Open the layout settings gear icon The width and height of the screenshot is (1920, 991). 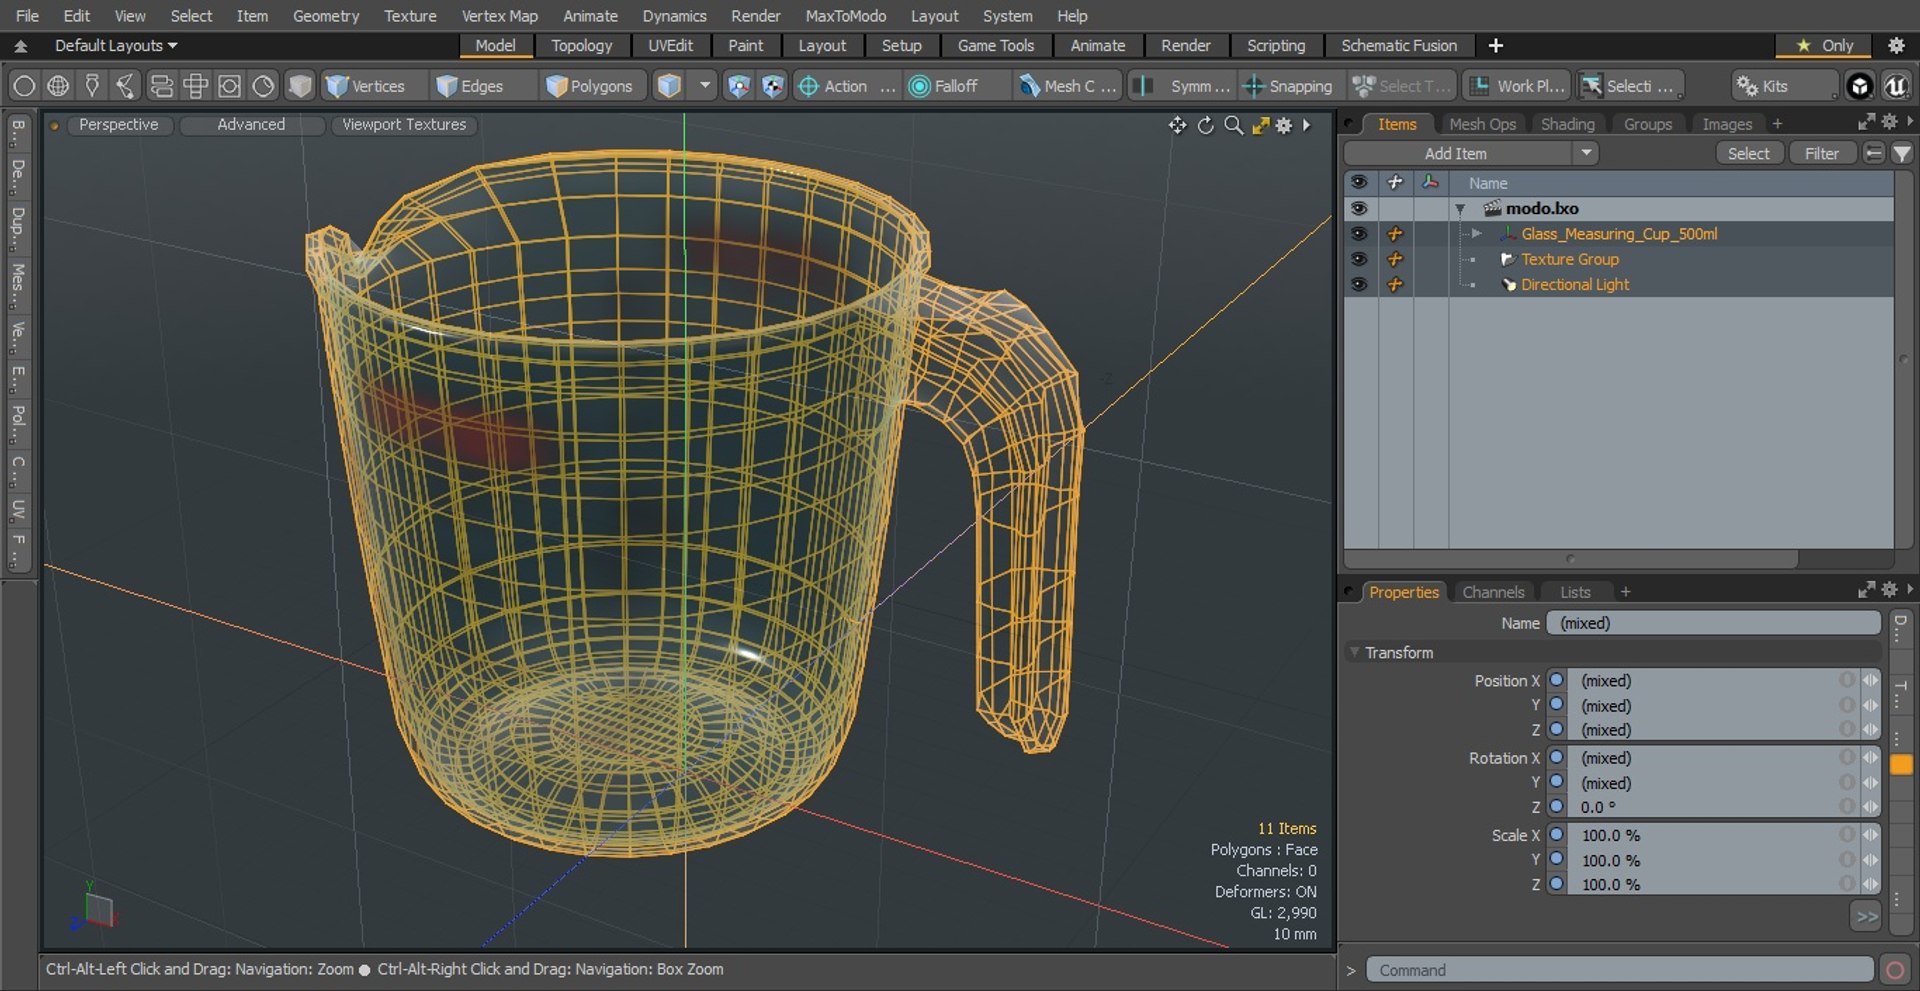(1896, 46)
